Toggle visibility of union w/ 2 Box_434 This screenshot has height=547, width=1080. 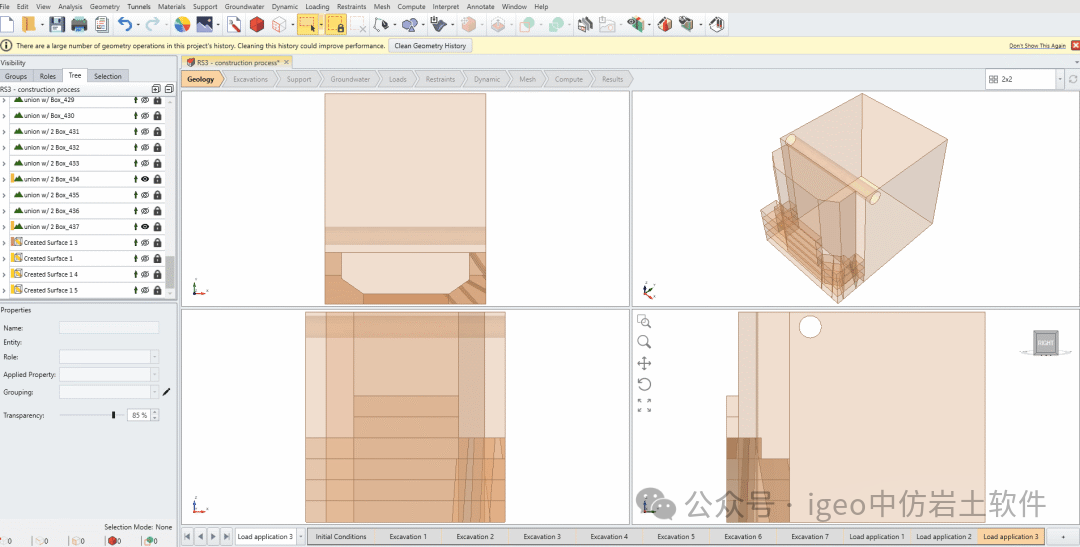tap(145, 179)
